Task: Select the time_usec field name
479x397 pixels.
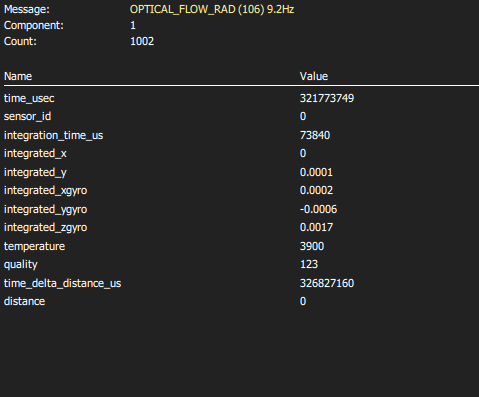Action: point(29,98)
